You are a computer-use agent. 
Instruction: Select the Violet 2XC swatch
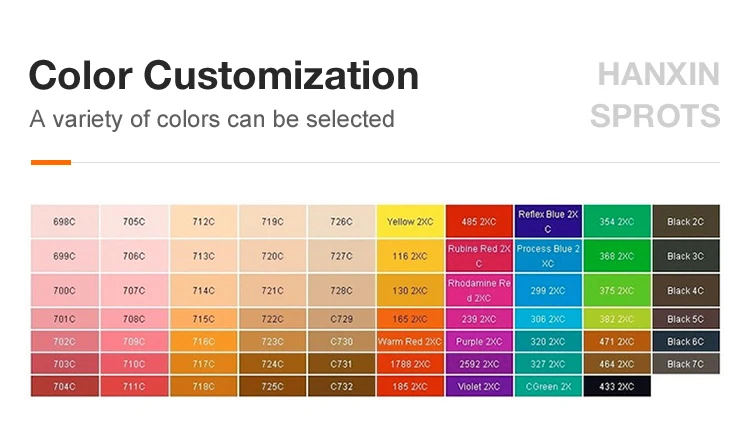[479, 386]
